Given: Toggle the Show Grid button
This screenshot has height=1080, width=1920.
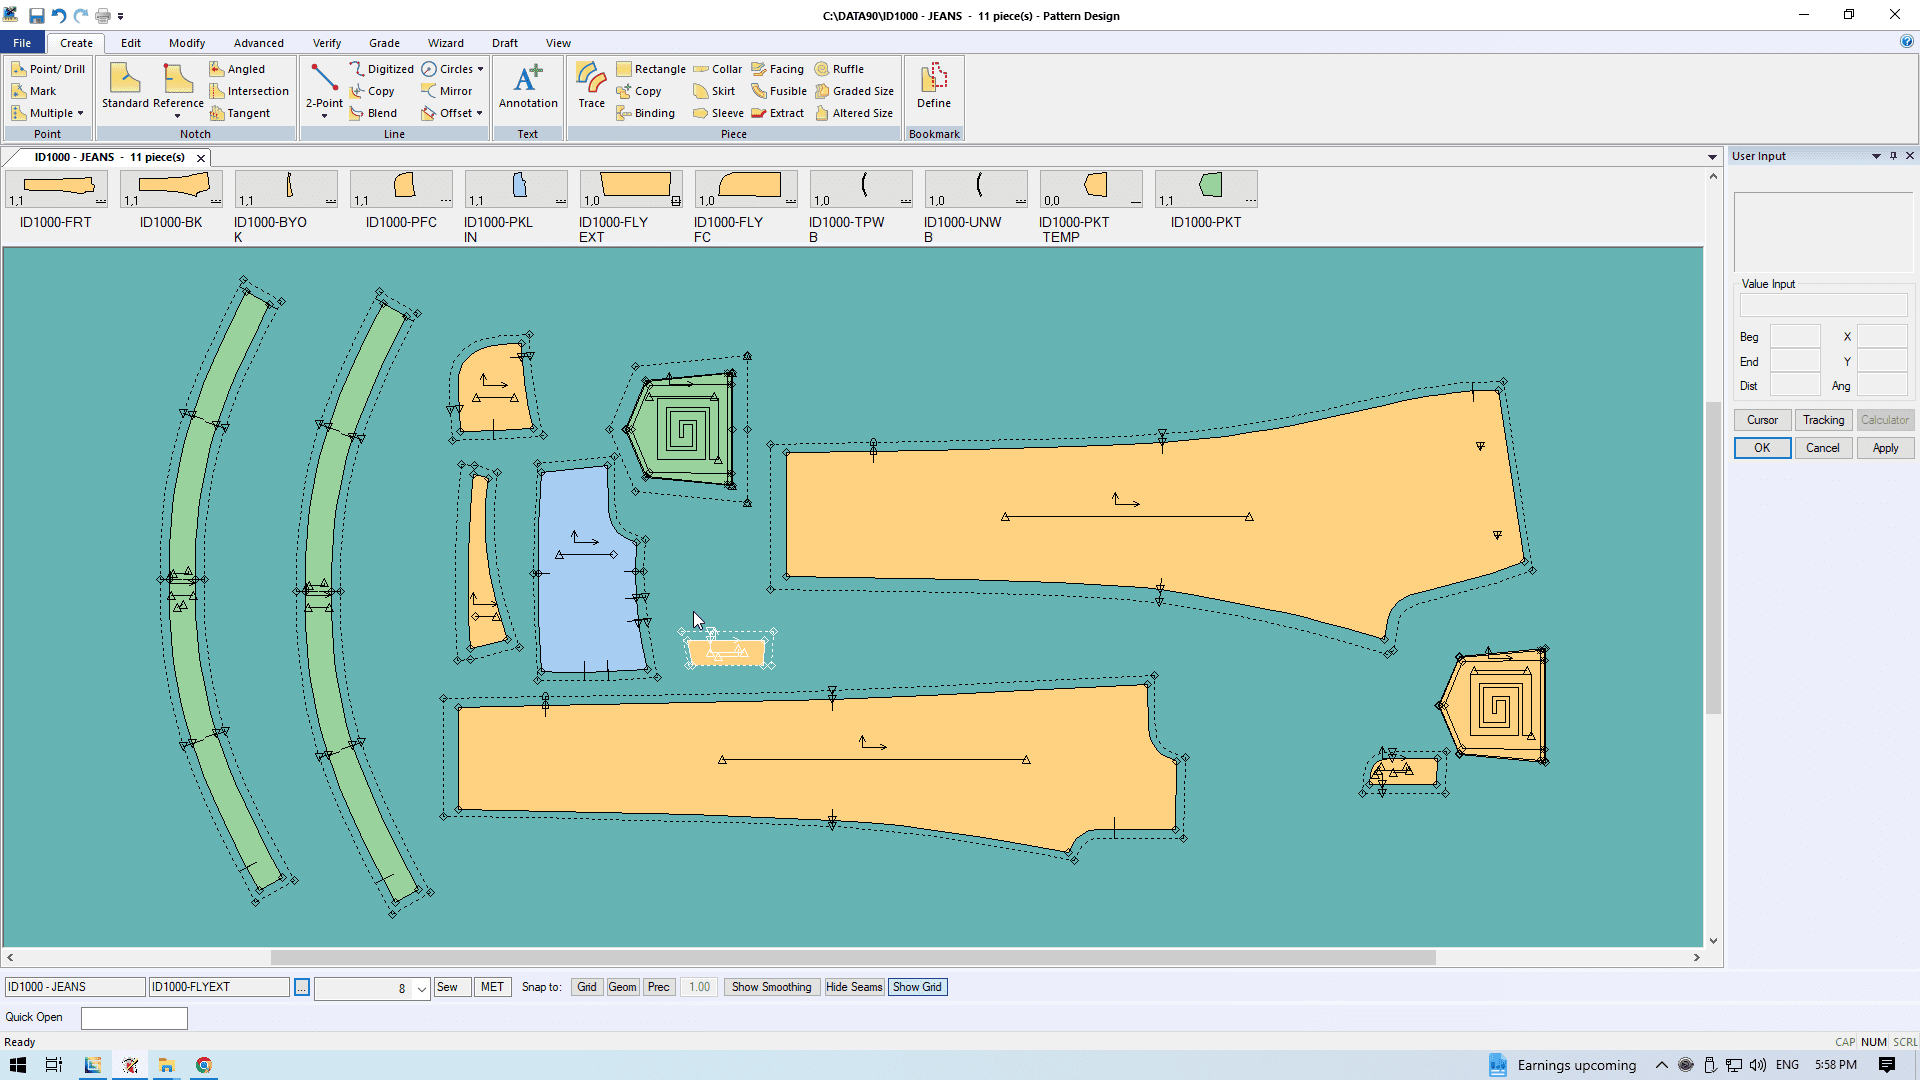Looking at the screenshot, I should (917, 987).
